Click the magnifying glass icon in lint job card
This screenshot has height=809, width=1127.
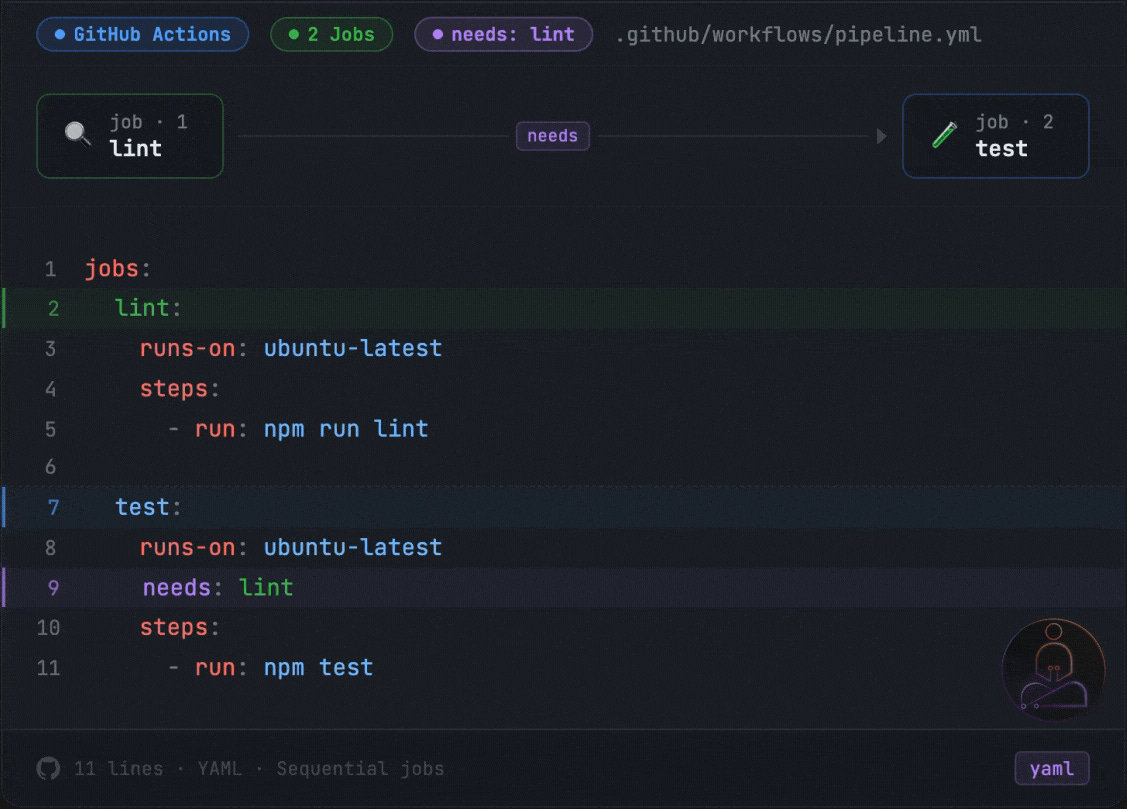pos(77,134)
